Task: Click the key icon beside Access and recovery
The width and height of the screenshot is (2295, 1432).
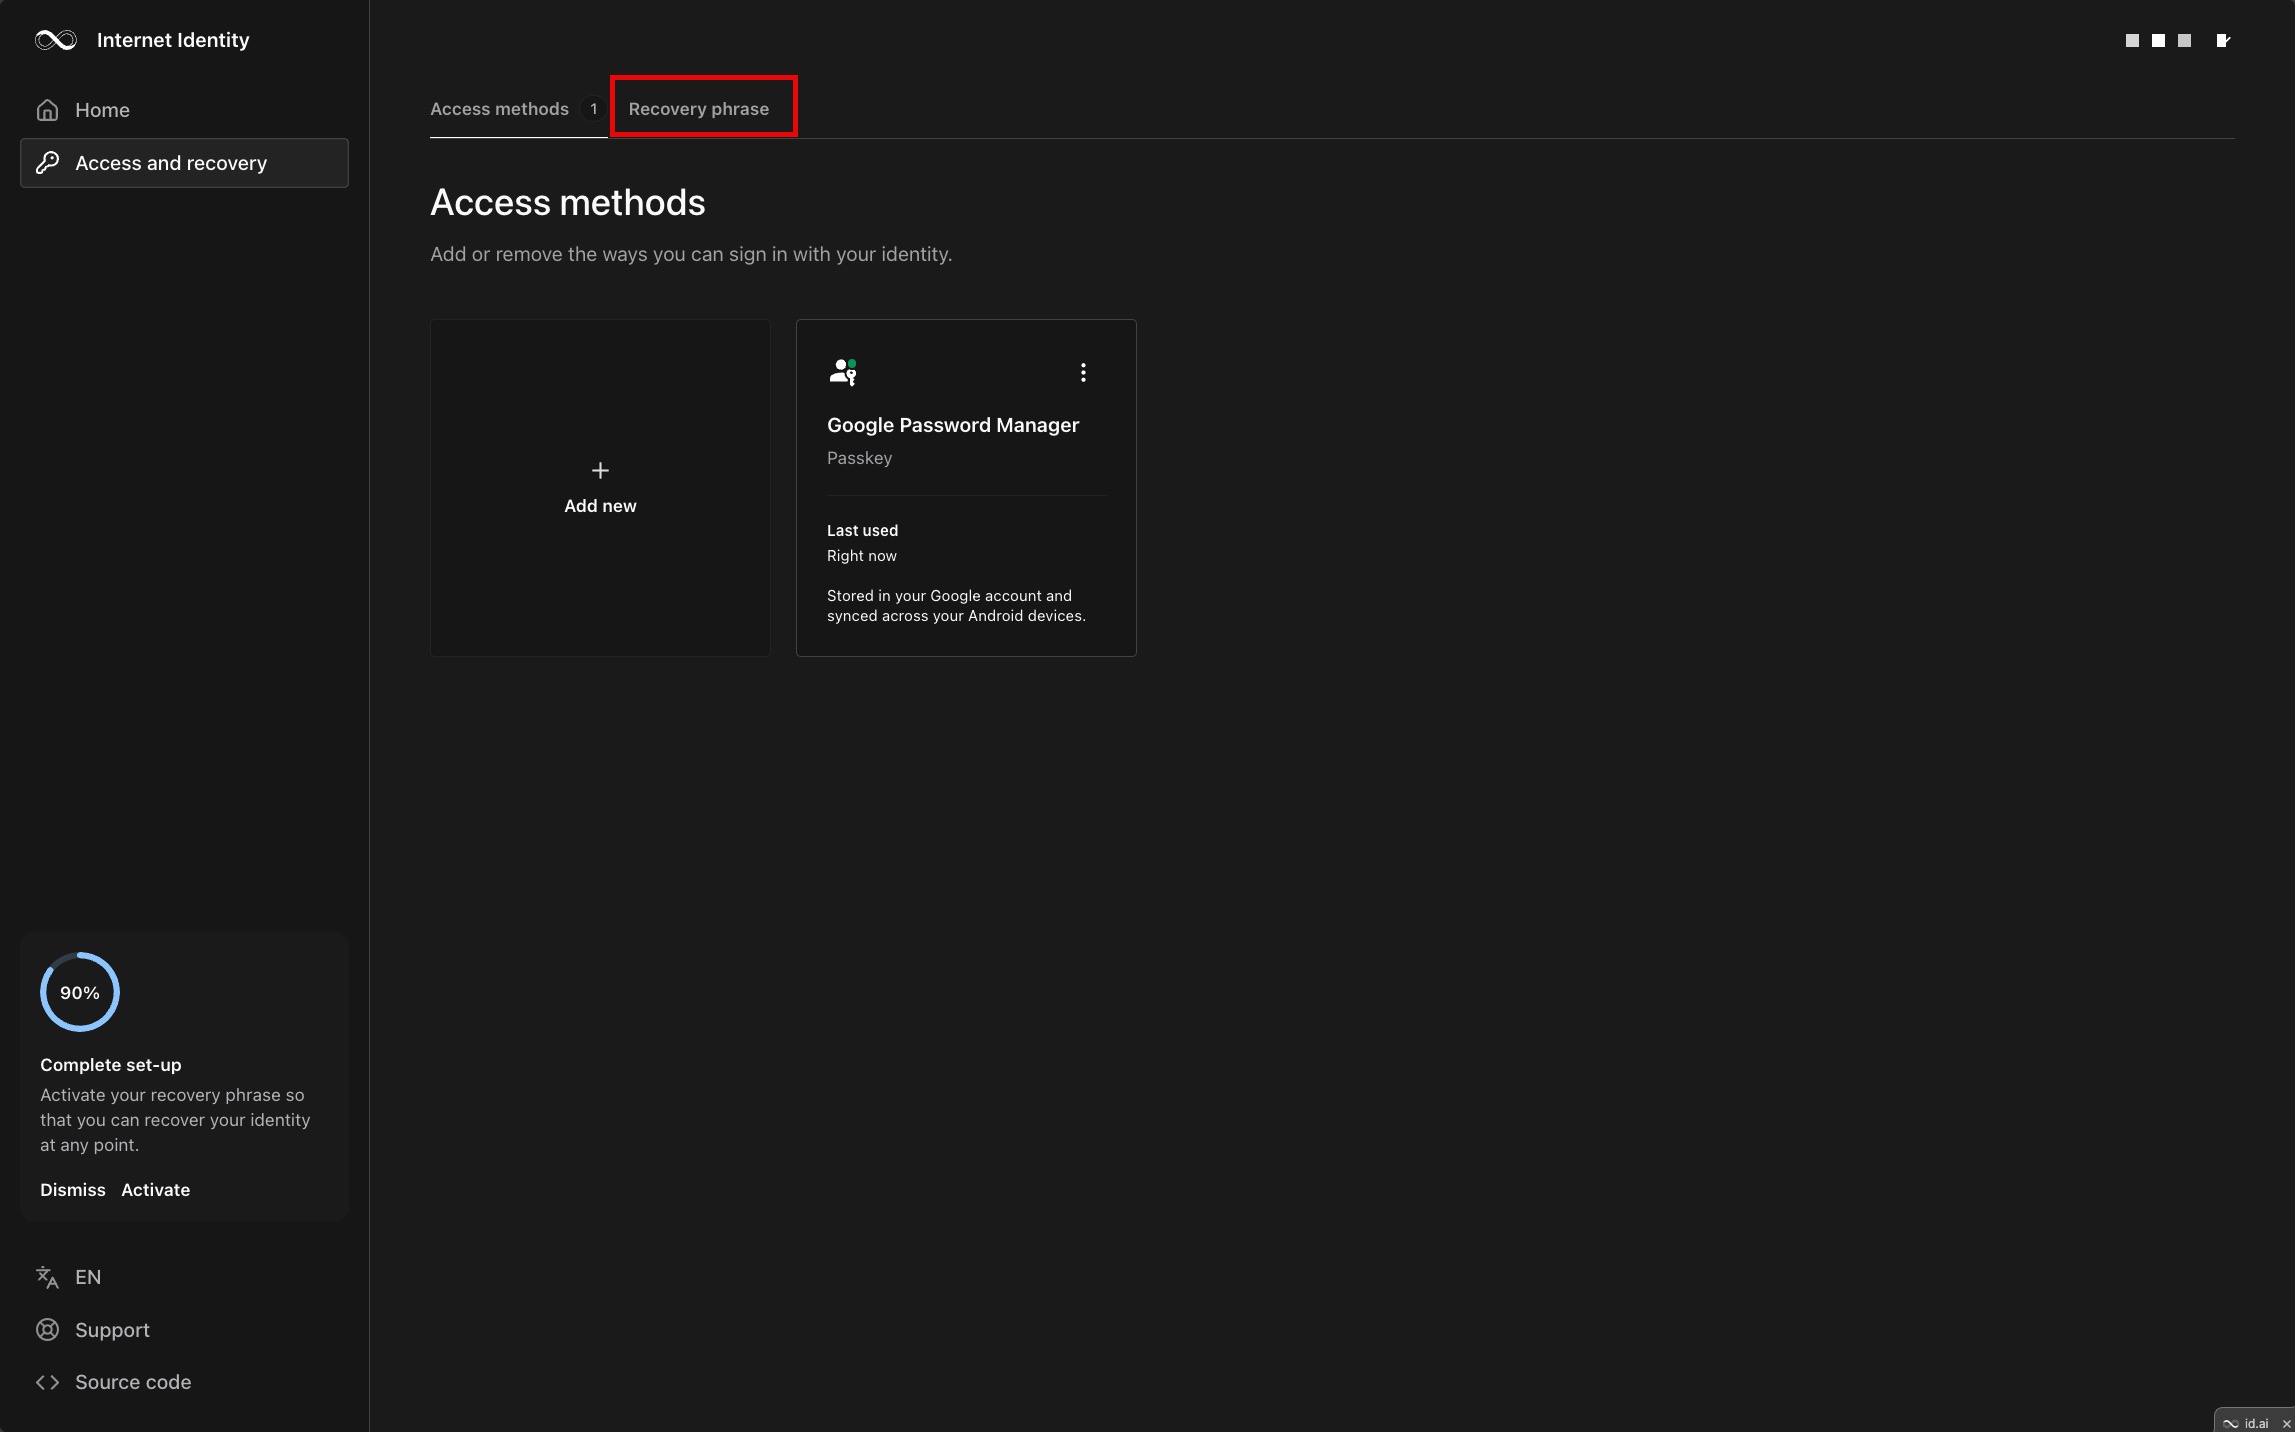Action: coord(47,163)
